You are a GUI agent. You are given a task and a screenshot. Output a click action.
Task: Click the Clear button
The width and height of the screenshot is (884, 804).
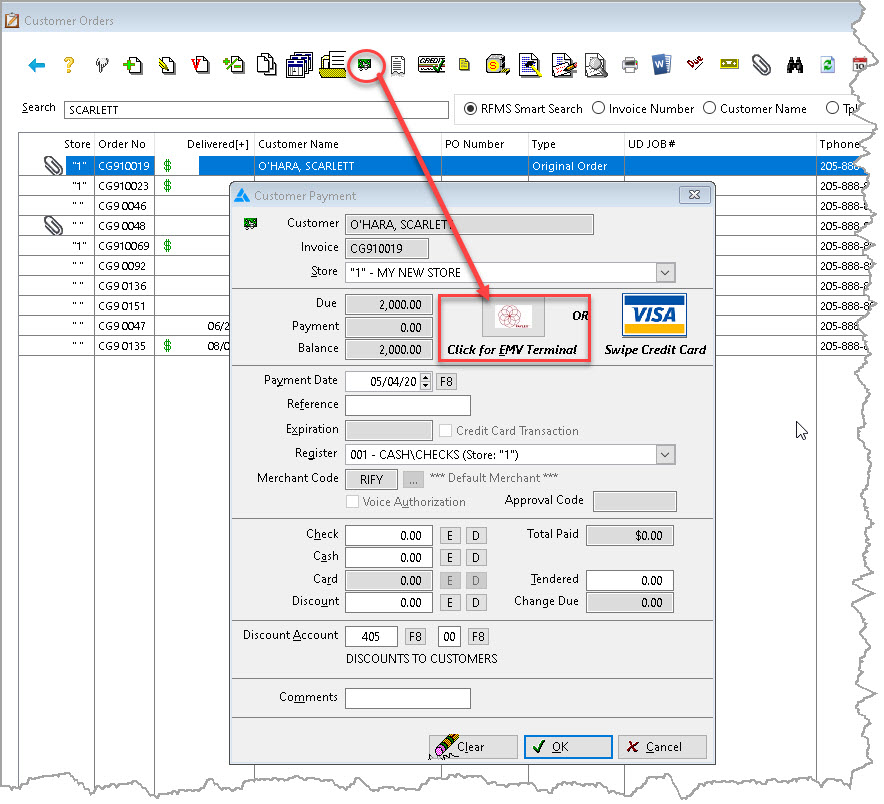(x=473, y=747)
